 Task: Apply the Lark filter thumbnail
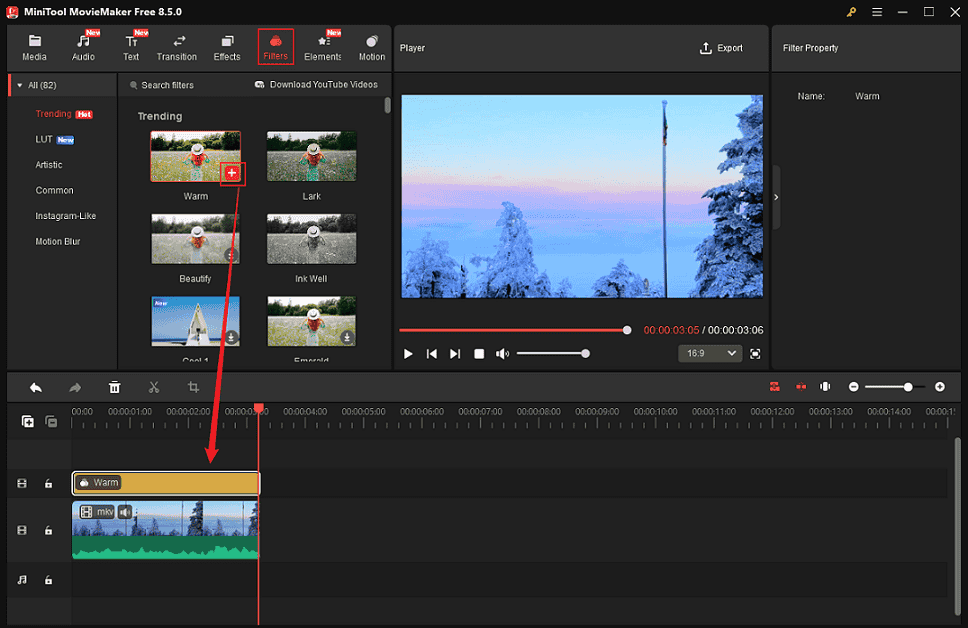click(x=310, y=156)
